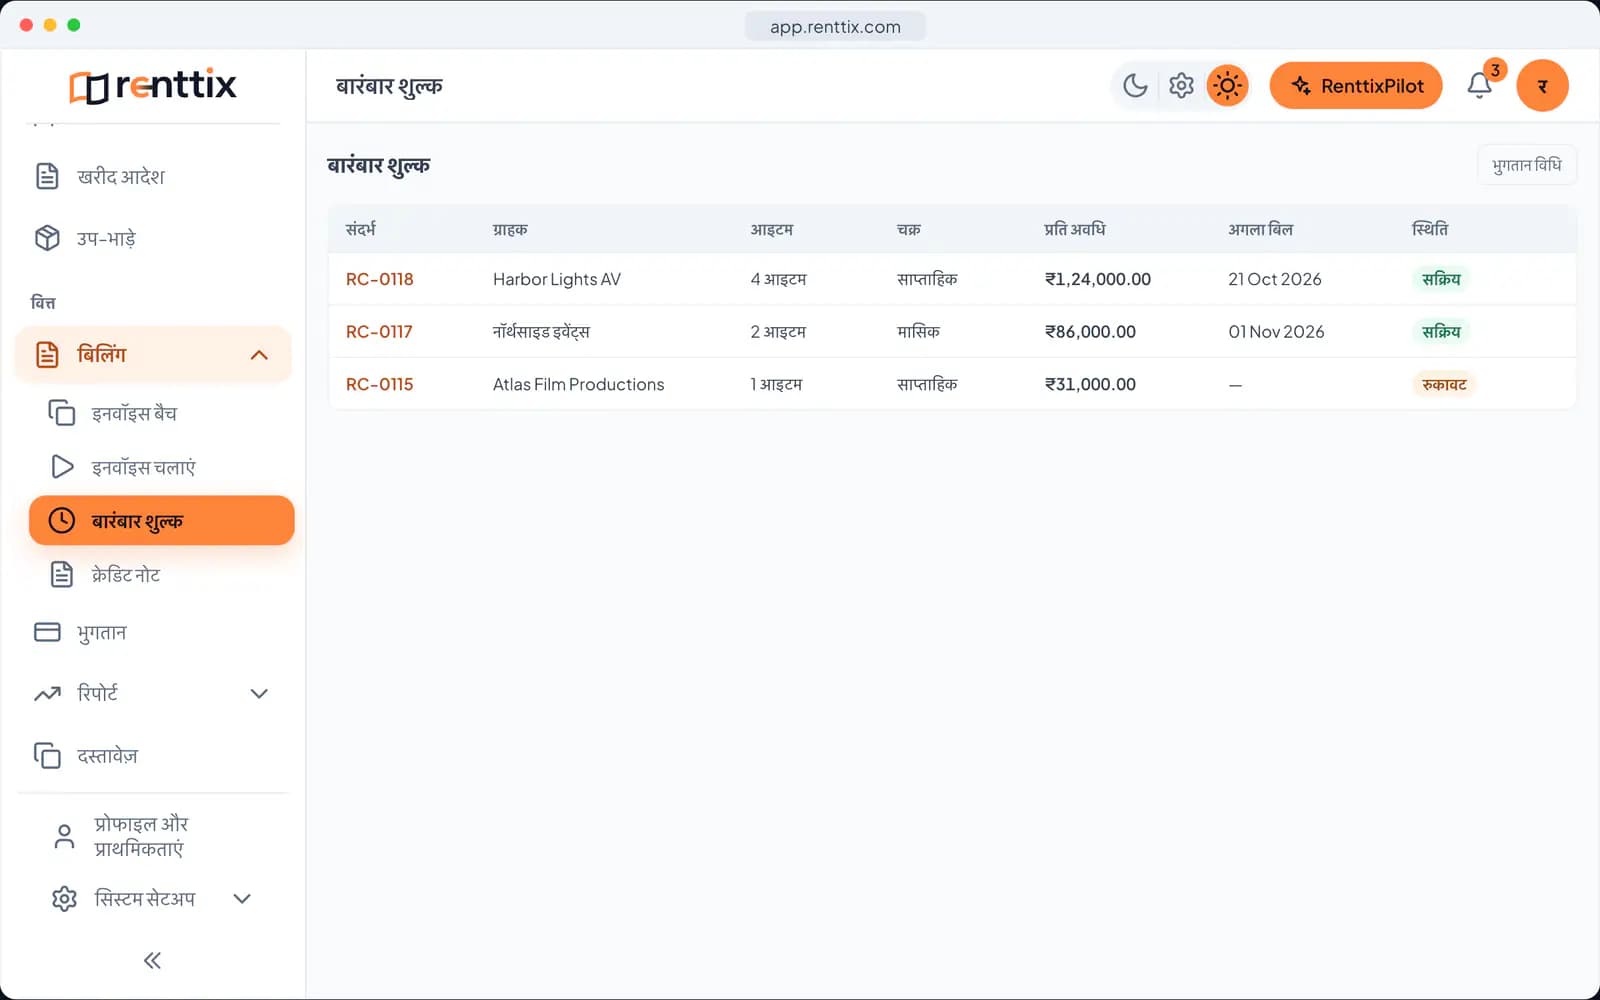The width and height of the screenshot is (1600, 1000).
Task: Click रुकावट status badge
Action: [x=1444, y=384]
